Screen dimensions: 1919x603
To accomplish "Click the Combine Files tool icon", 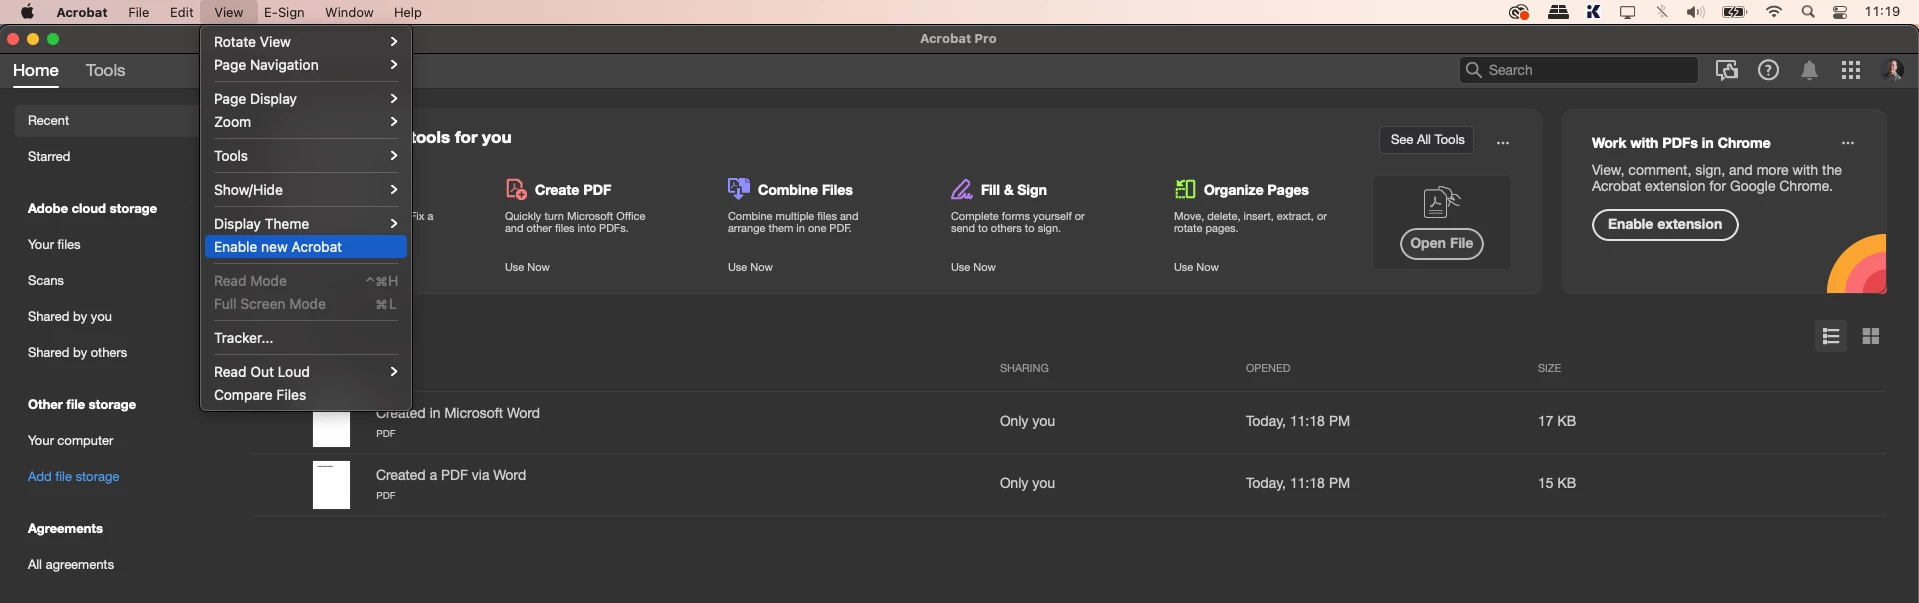I will 739,189.
